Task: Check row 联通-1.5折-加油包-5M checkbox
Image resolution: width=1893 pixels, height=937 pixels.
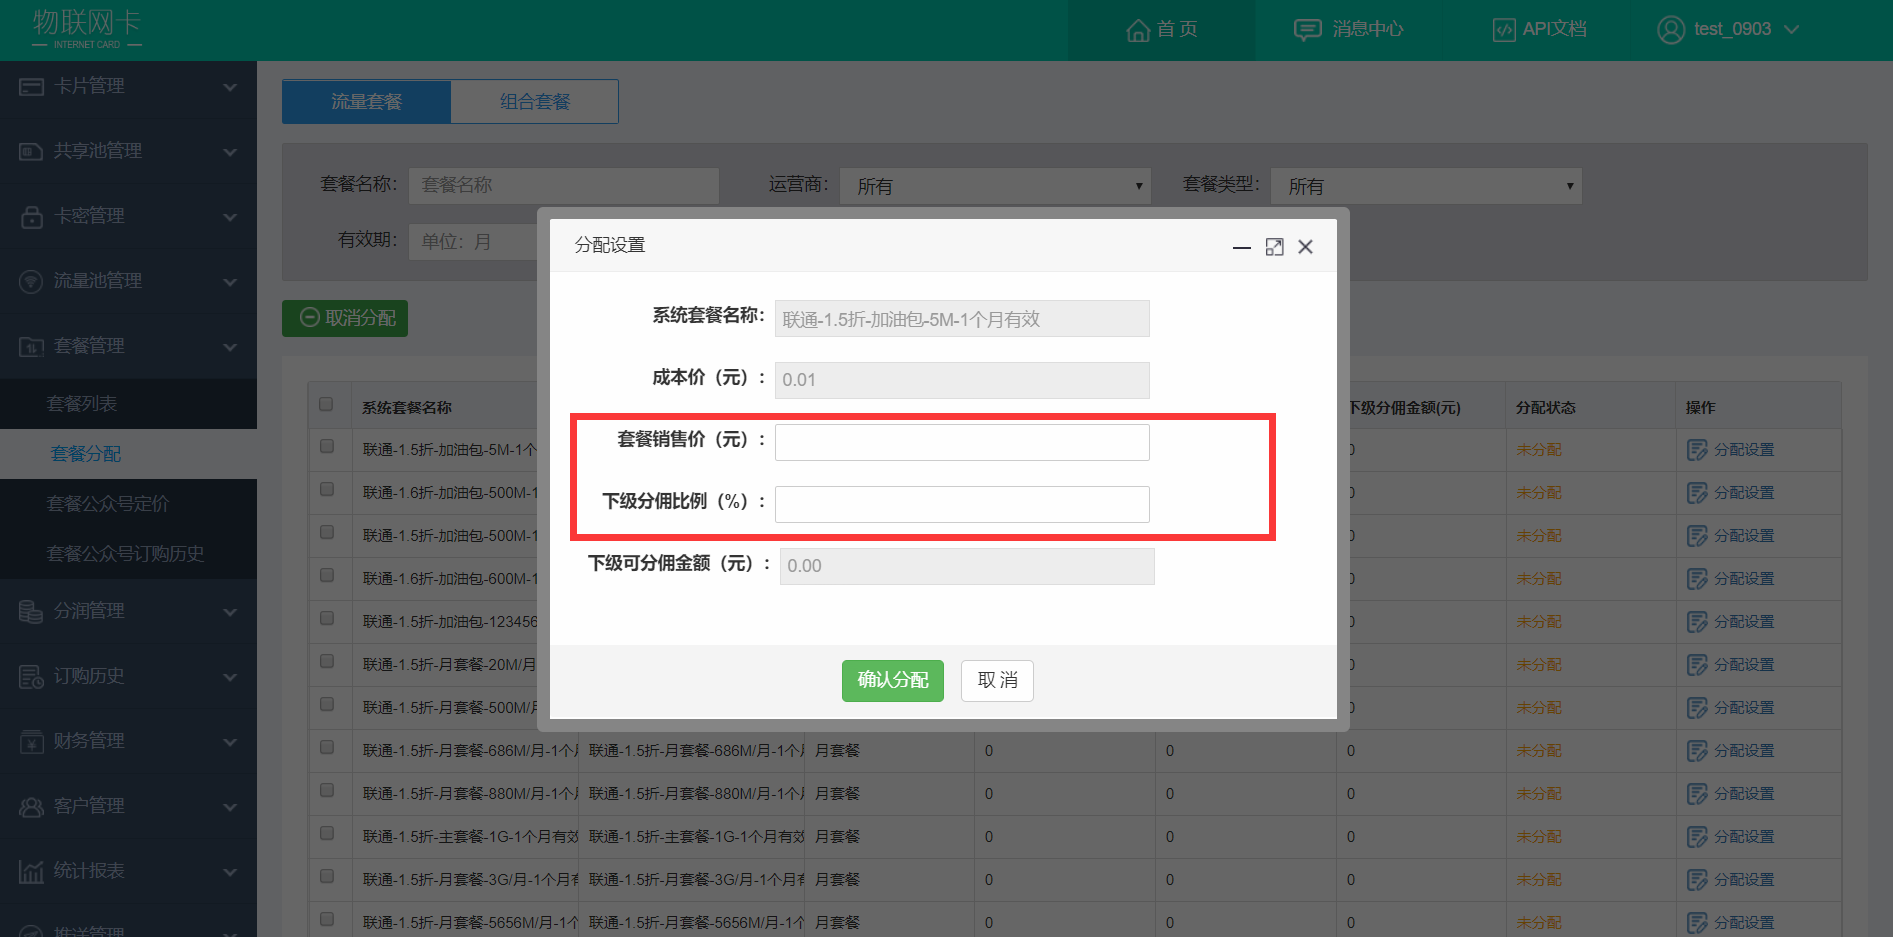Action: (327, 446)
